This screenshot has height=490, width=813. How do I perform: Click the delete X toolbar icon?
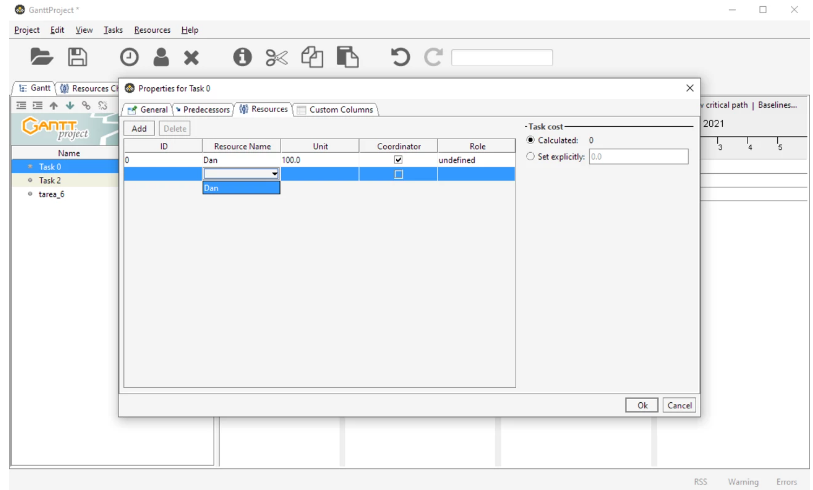click(x=191, y=58)
